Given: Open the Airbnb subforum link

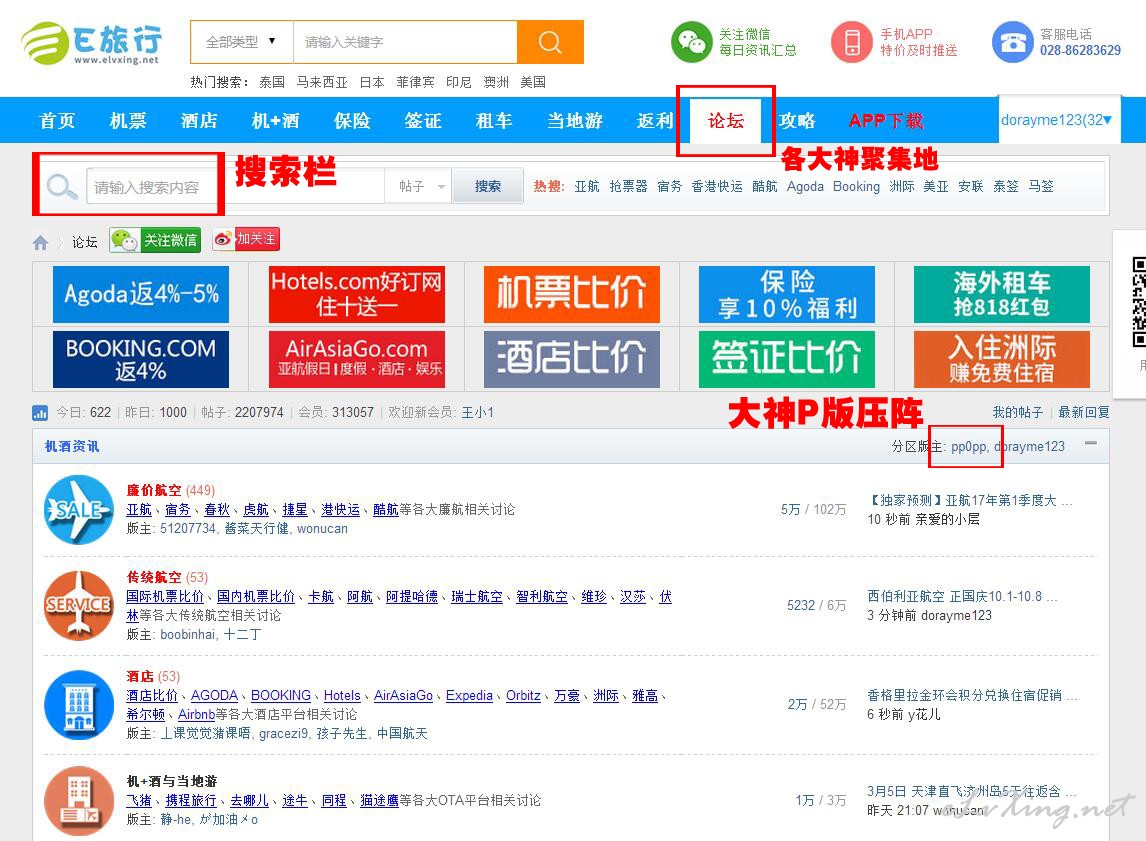Looking at the screenshot, I should pyautogui.click(x=197, y=715).
